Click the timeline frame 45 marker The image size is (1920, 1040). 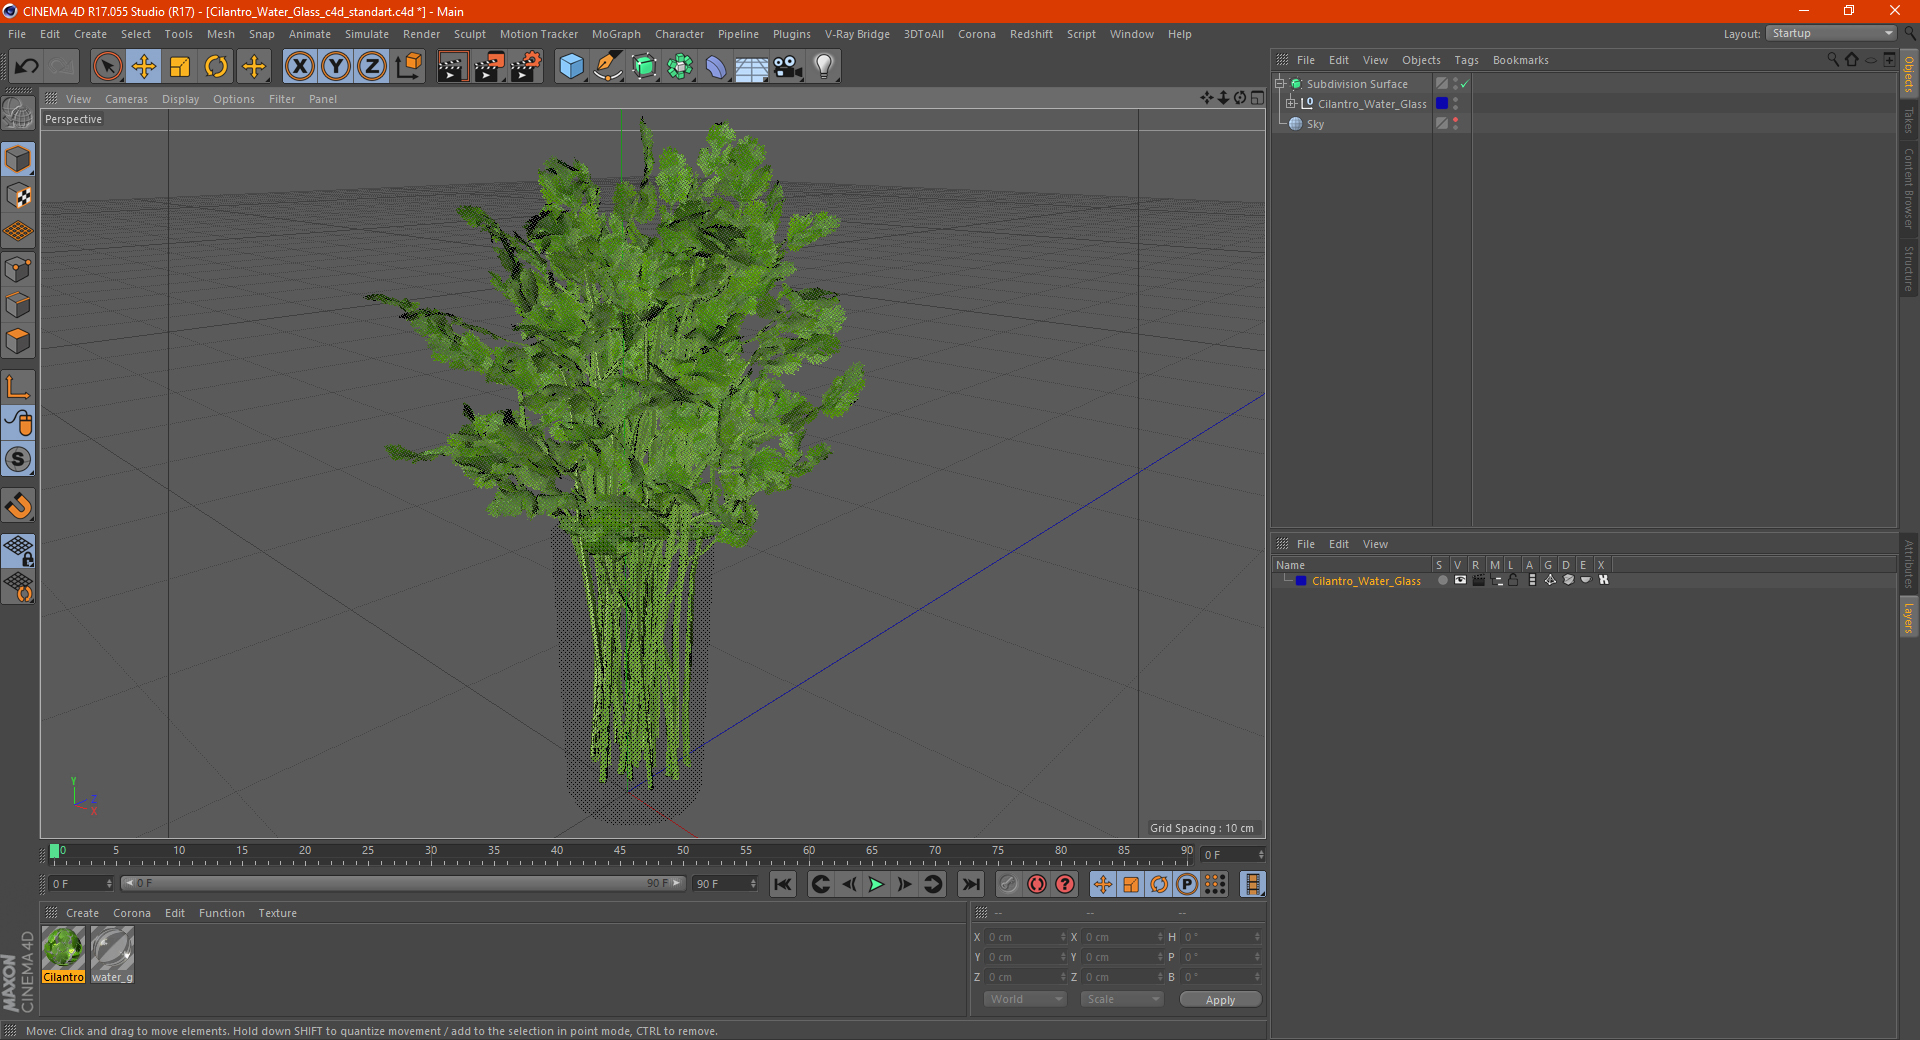[620, 851]
